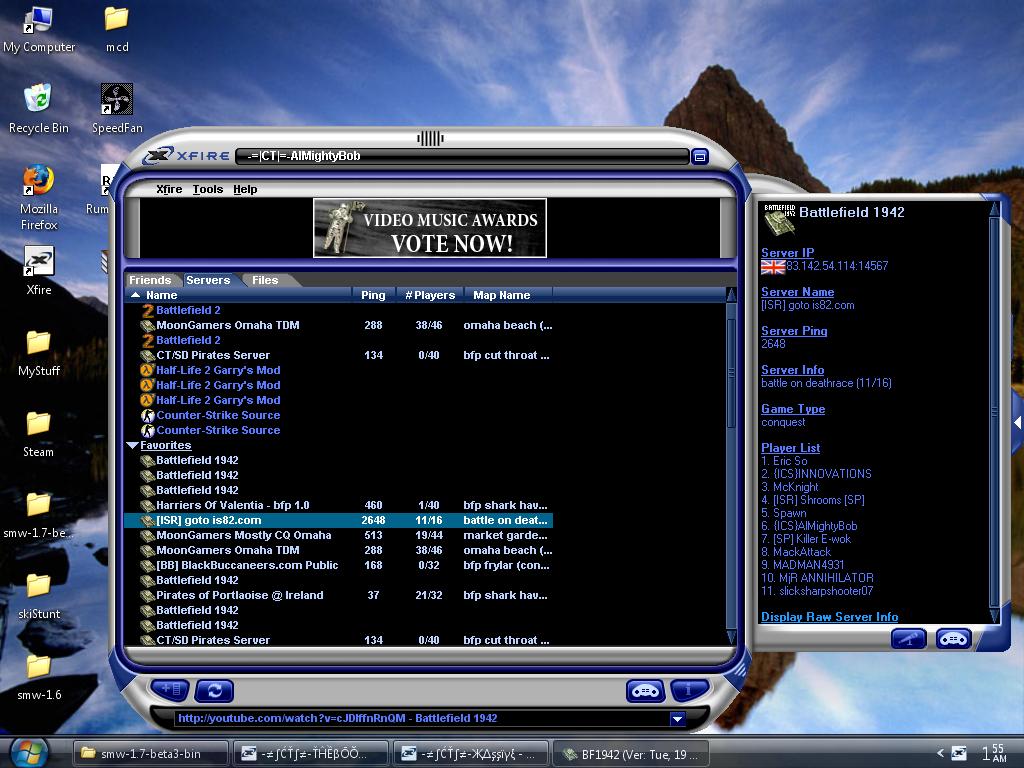Image resolution: width=1024 pixels, height=768 pixels.
Task: Click the gamepad button in the server info panel
Action: (953, 638)
